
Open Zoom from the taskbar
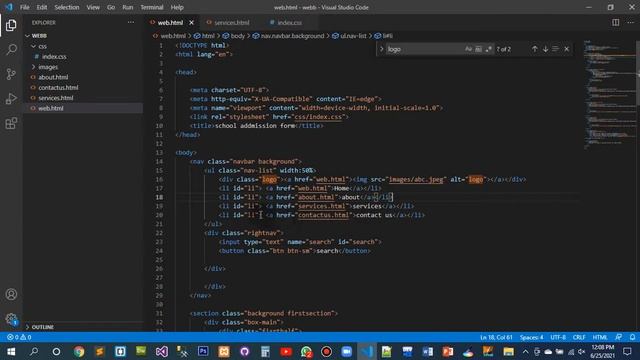click(x=347, y=351)
